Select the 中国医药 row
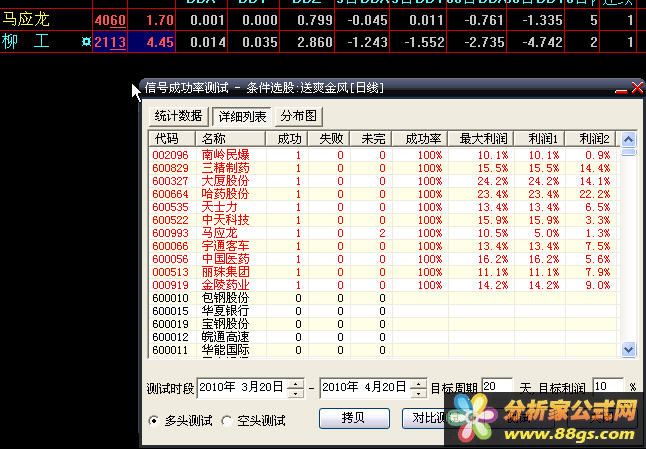Viewport: 646px width, 449px height. 383,259
